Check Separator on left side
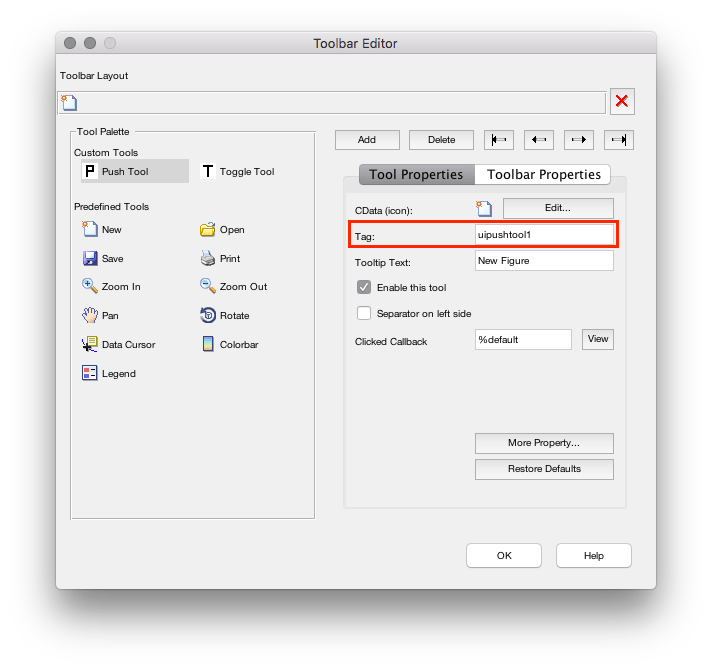Viewport: 712px width, 669px height. click(x=364, y=313)
